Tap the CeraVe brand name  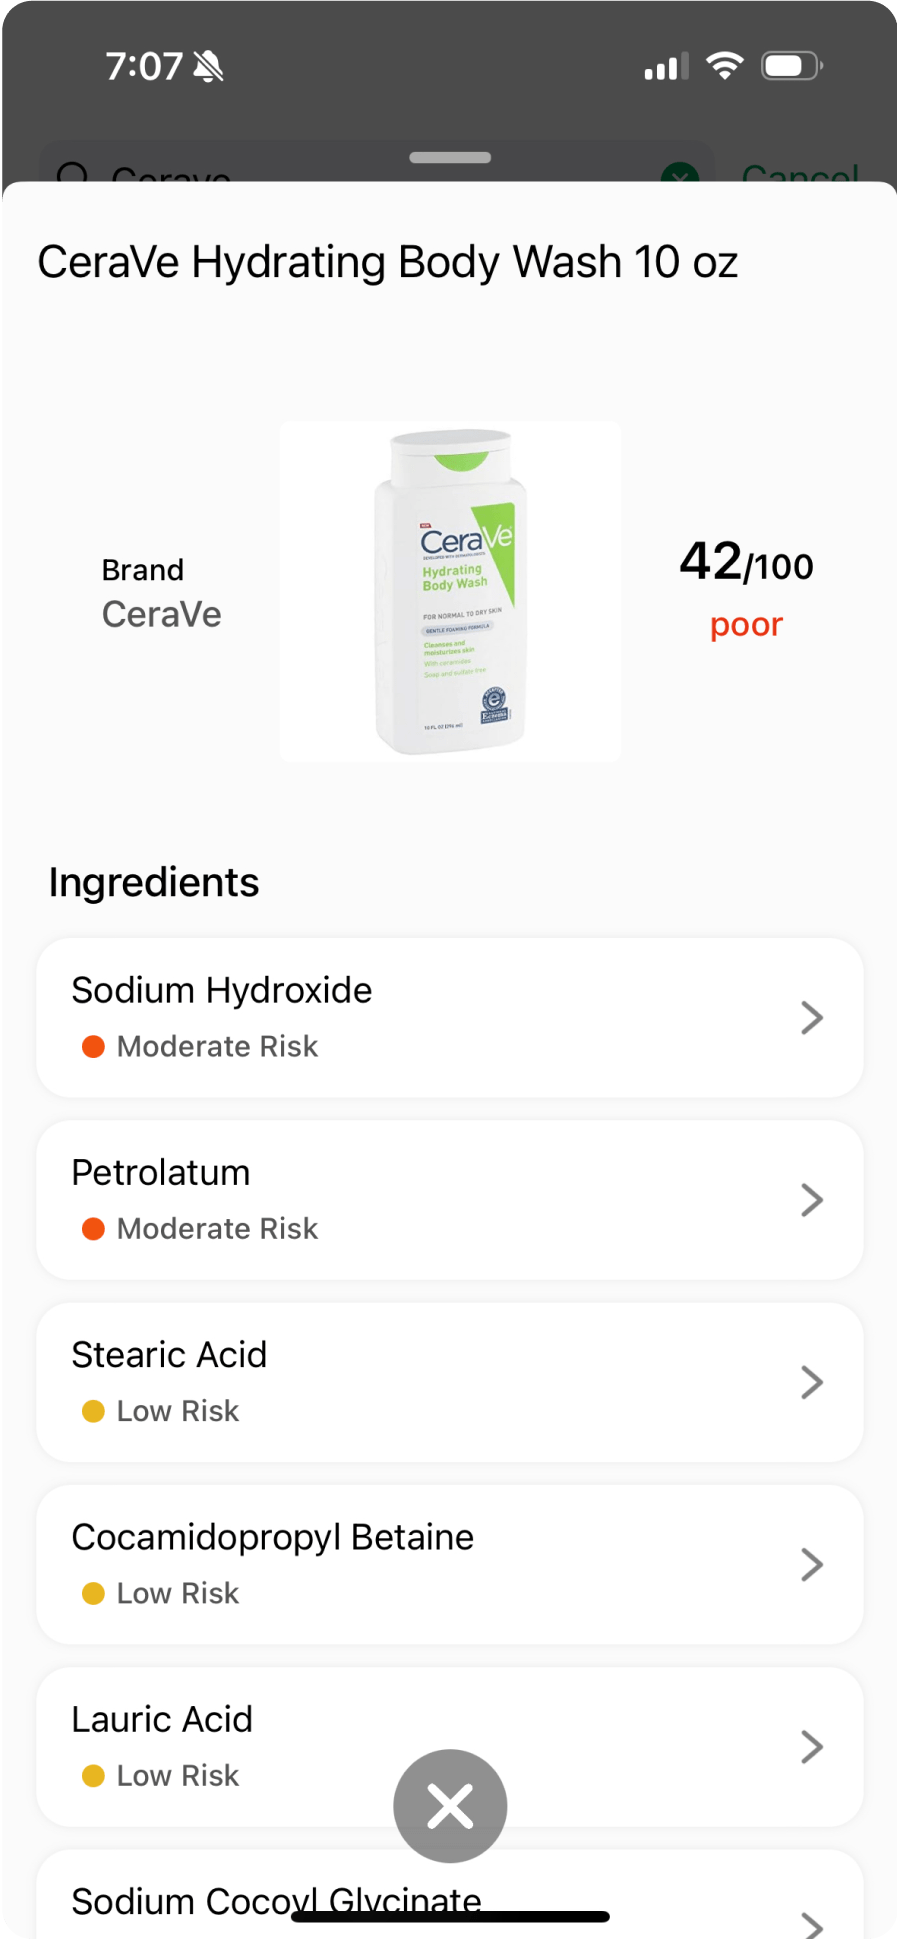pos(162,614)
